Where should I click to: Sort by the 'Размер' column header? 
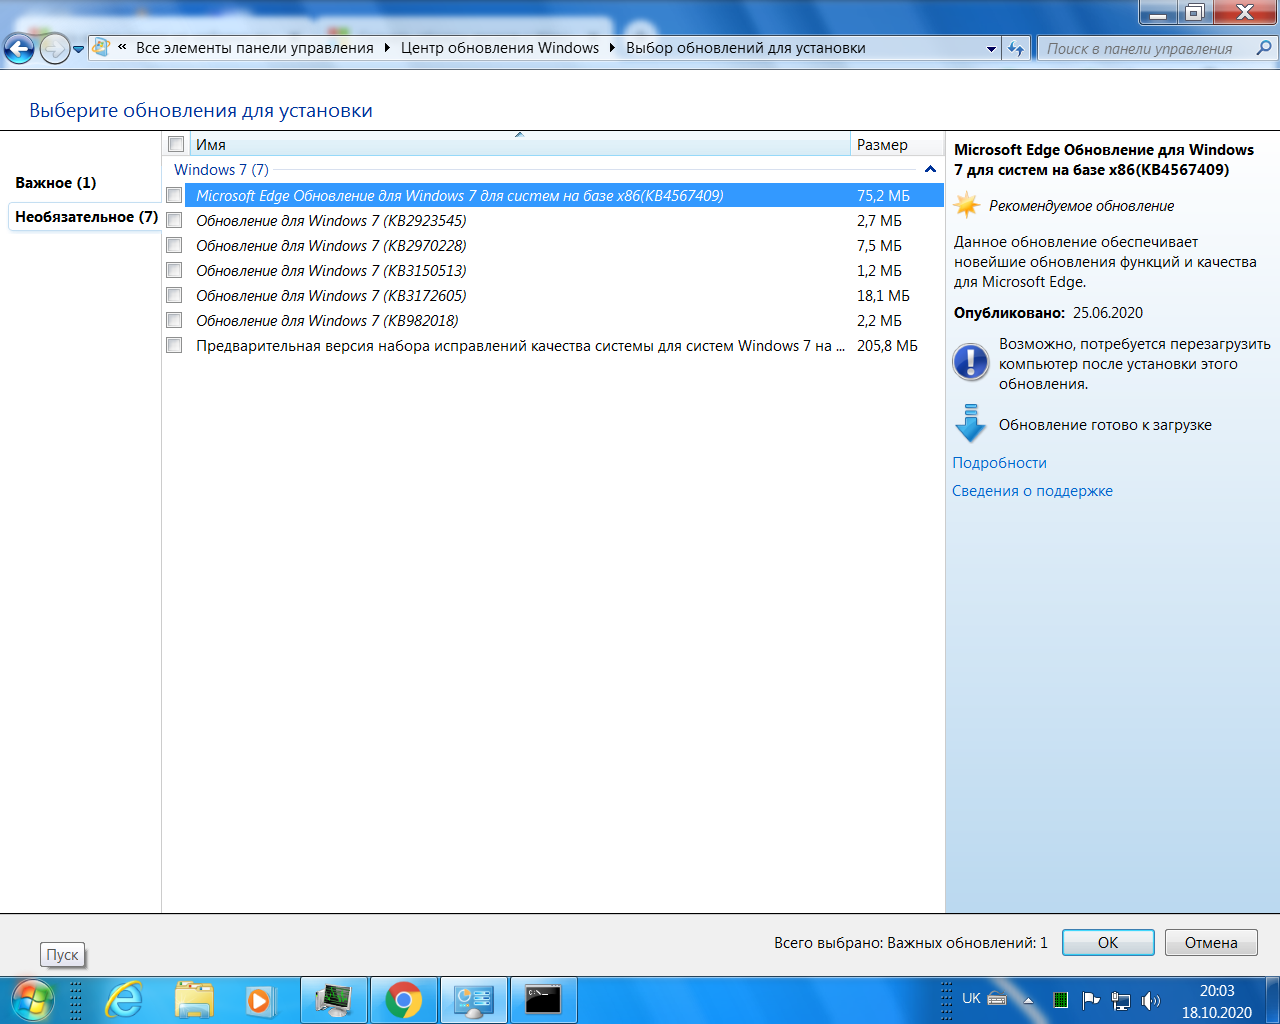(897, 144)
